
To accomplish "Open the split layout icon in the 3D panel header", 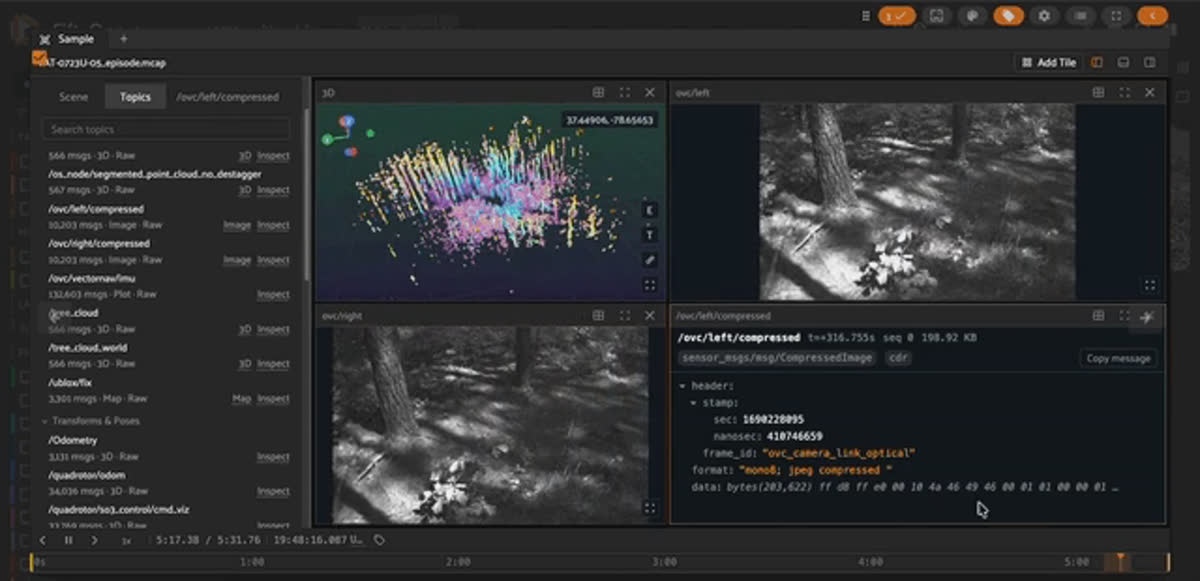I will point(598,92).
